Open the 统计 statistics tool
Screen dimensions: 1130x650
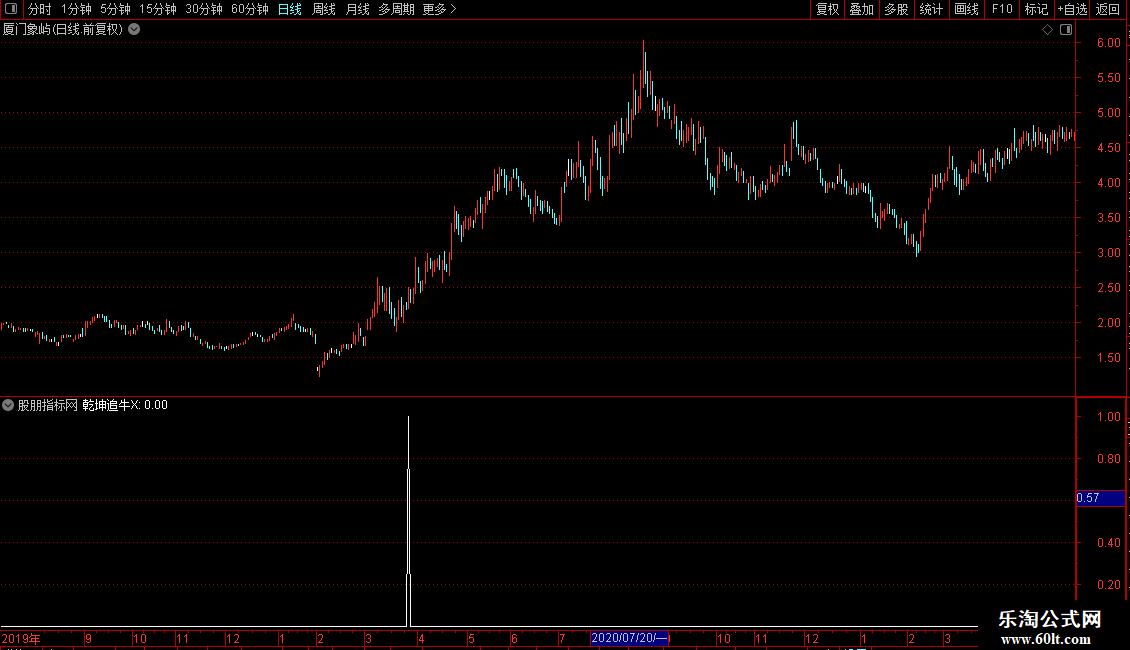pyautogui.click(x=930, y=9)
